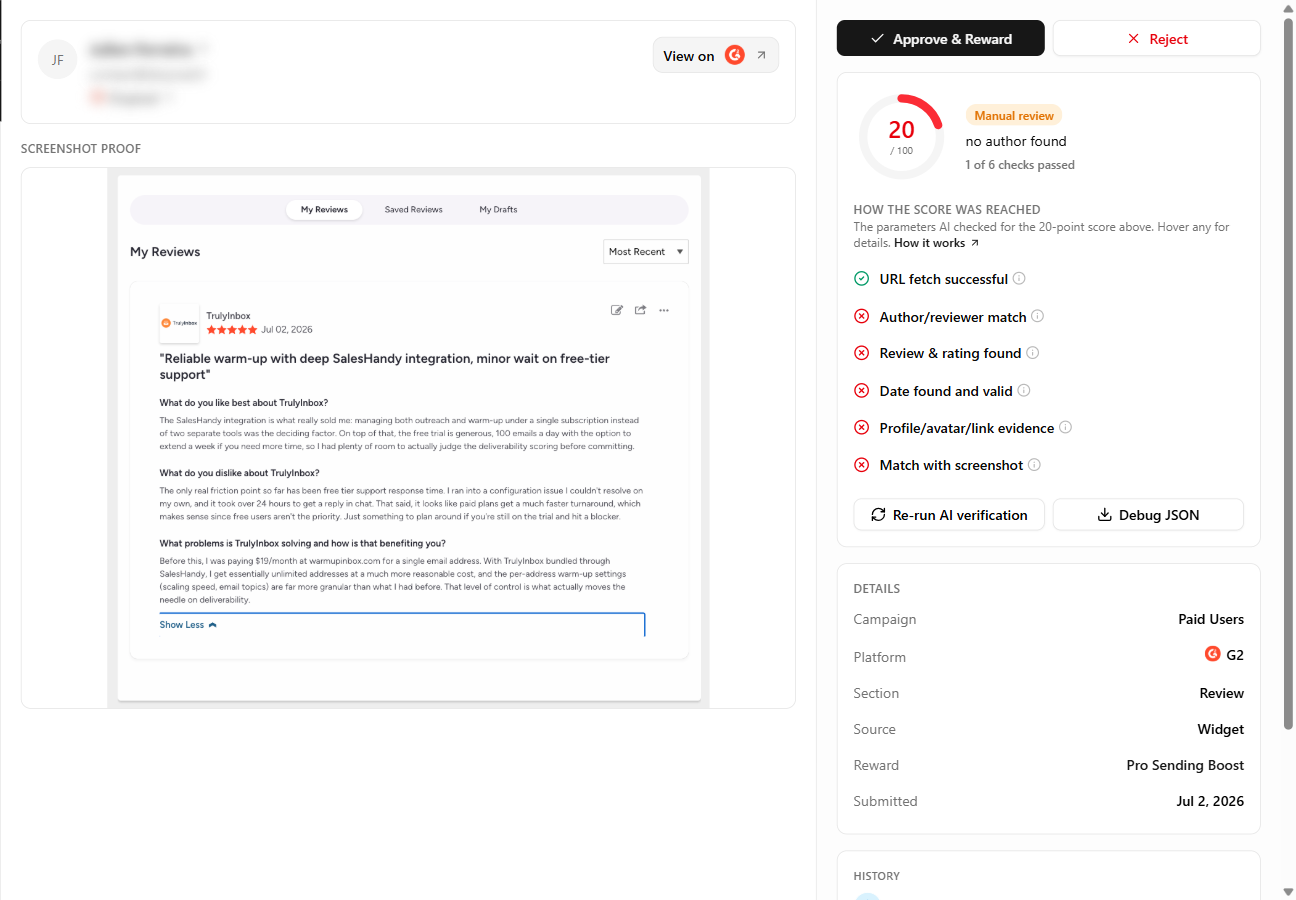Click the 20 / 100 score gauge
This screenshot has width=1296, height=900.
pos(901,137)
